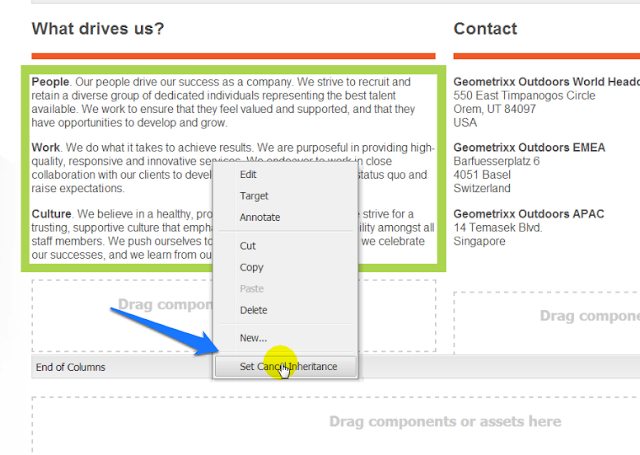
Task: Click Geometrixx Outdoors World Headquarters address
Action: coord(547,102)
